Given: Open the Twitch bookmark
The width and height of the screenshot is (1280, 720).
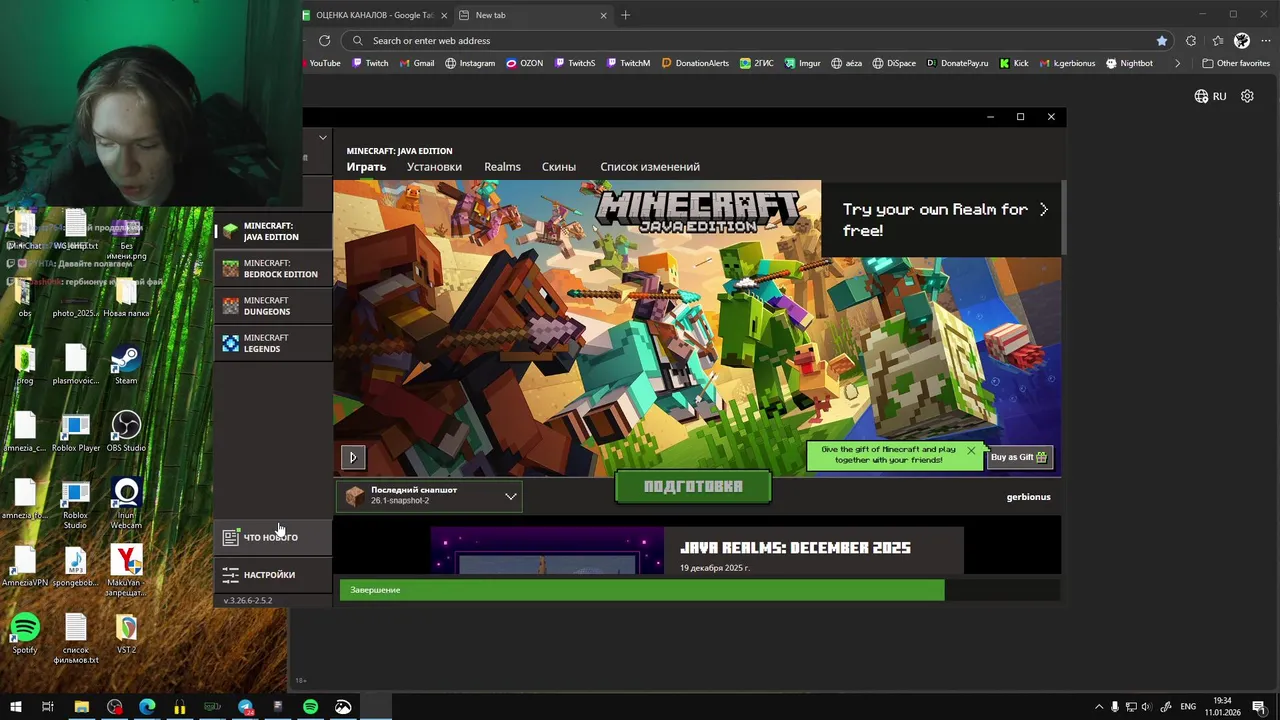Looking at the screenshot, I should click(370, 63).
